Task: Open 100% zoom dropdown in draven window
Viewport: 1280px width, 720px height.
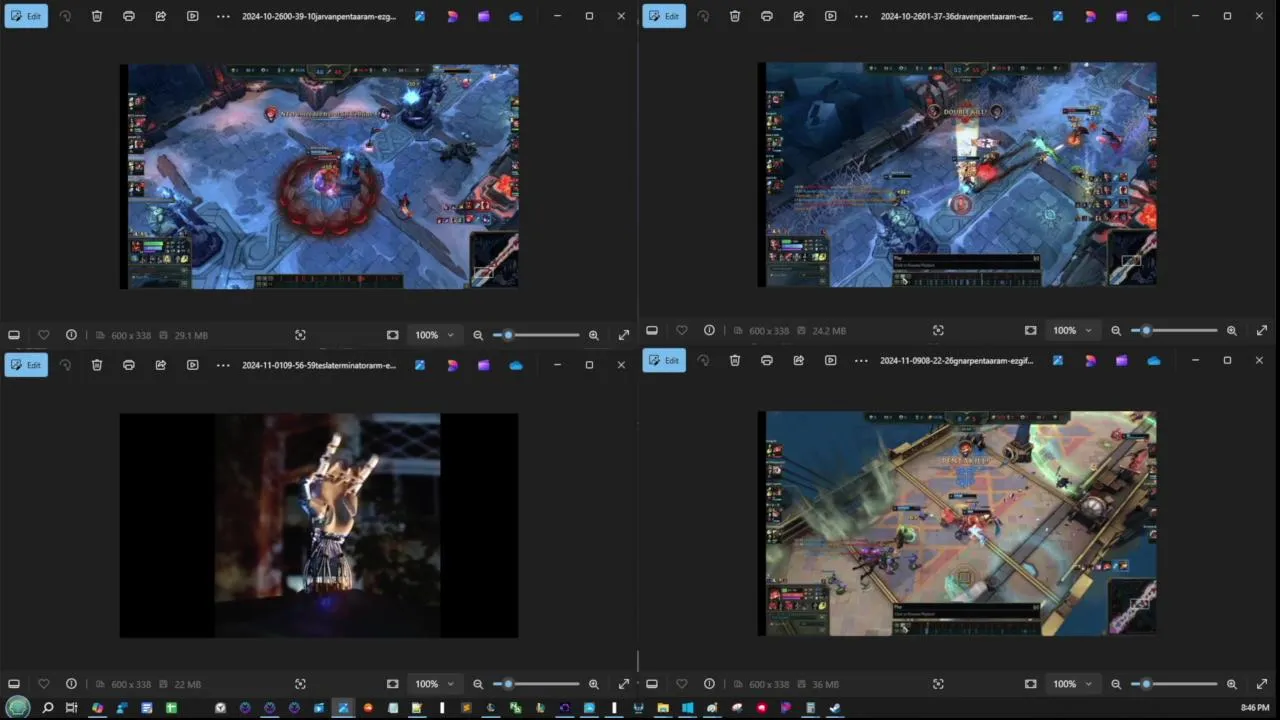Action: 1072,330
